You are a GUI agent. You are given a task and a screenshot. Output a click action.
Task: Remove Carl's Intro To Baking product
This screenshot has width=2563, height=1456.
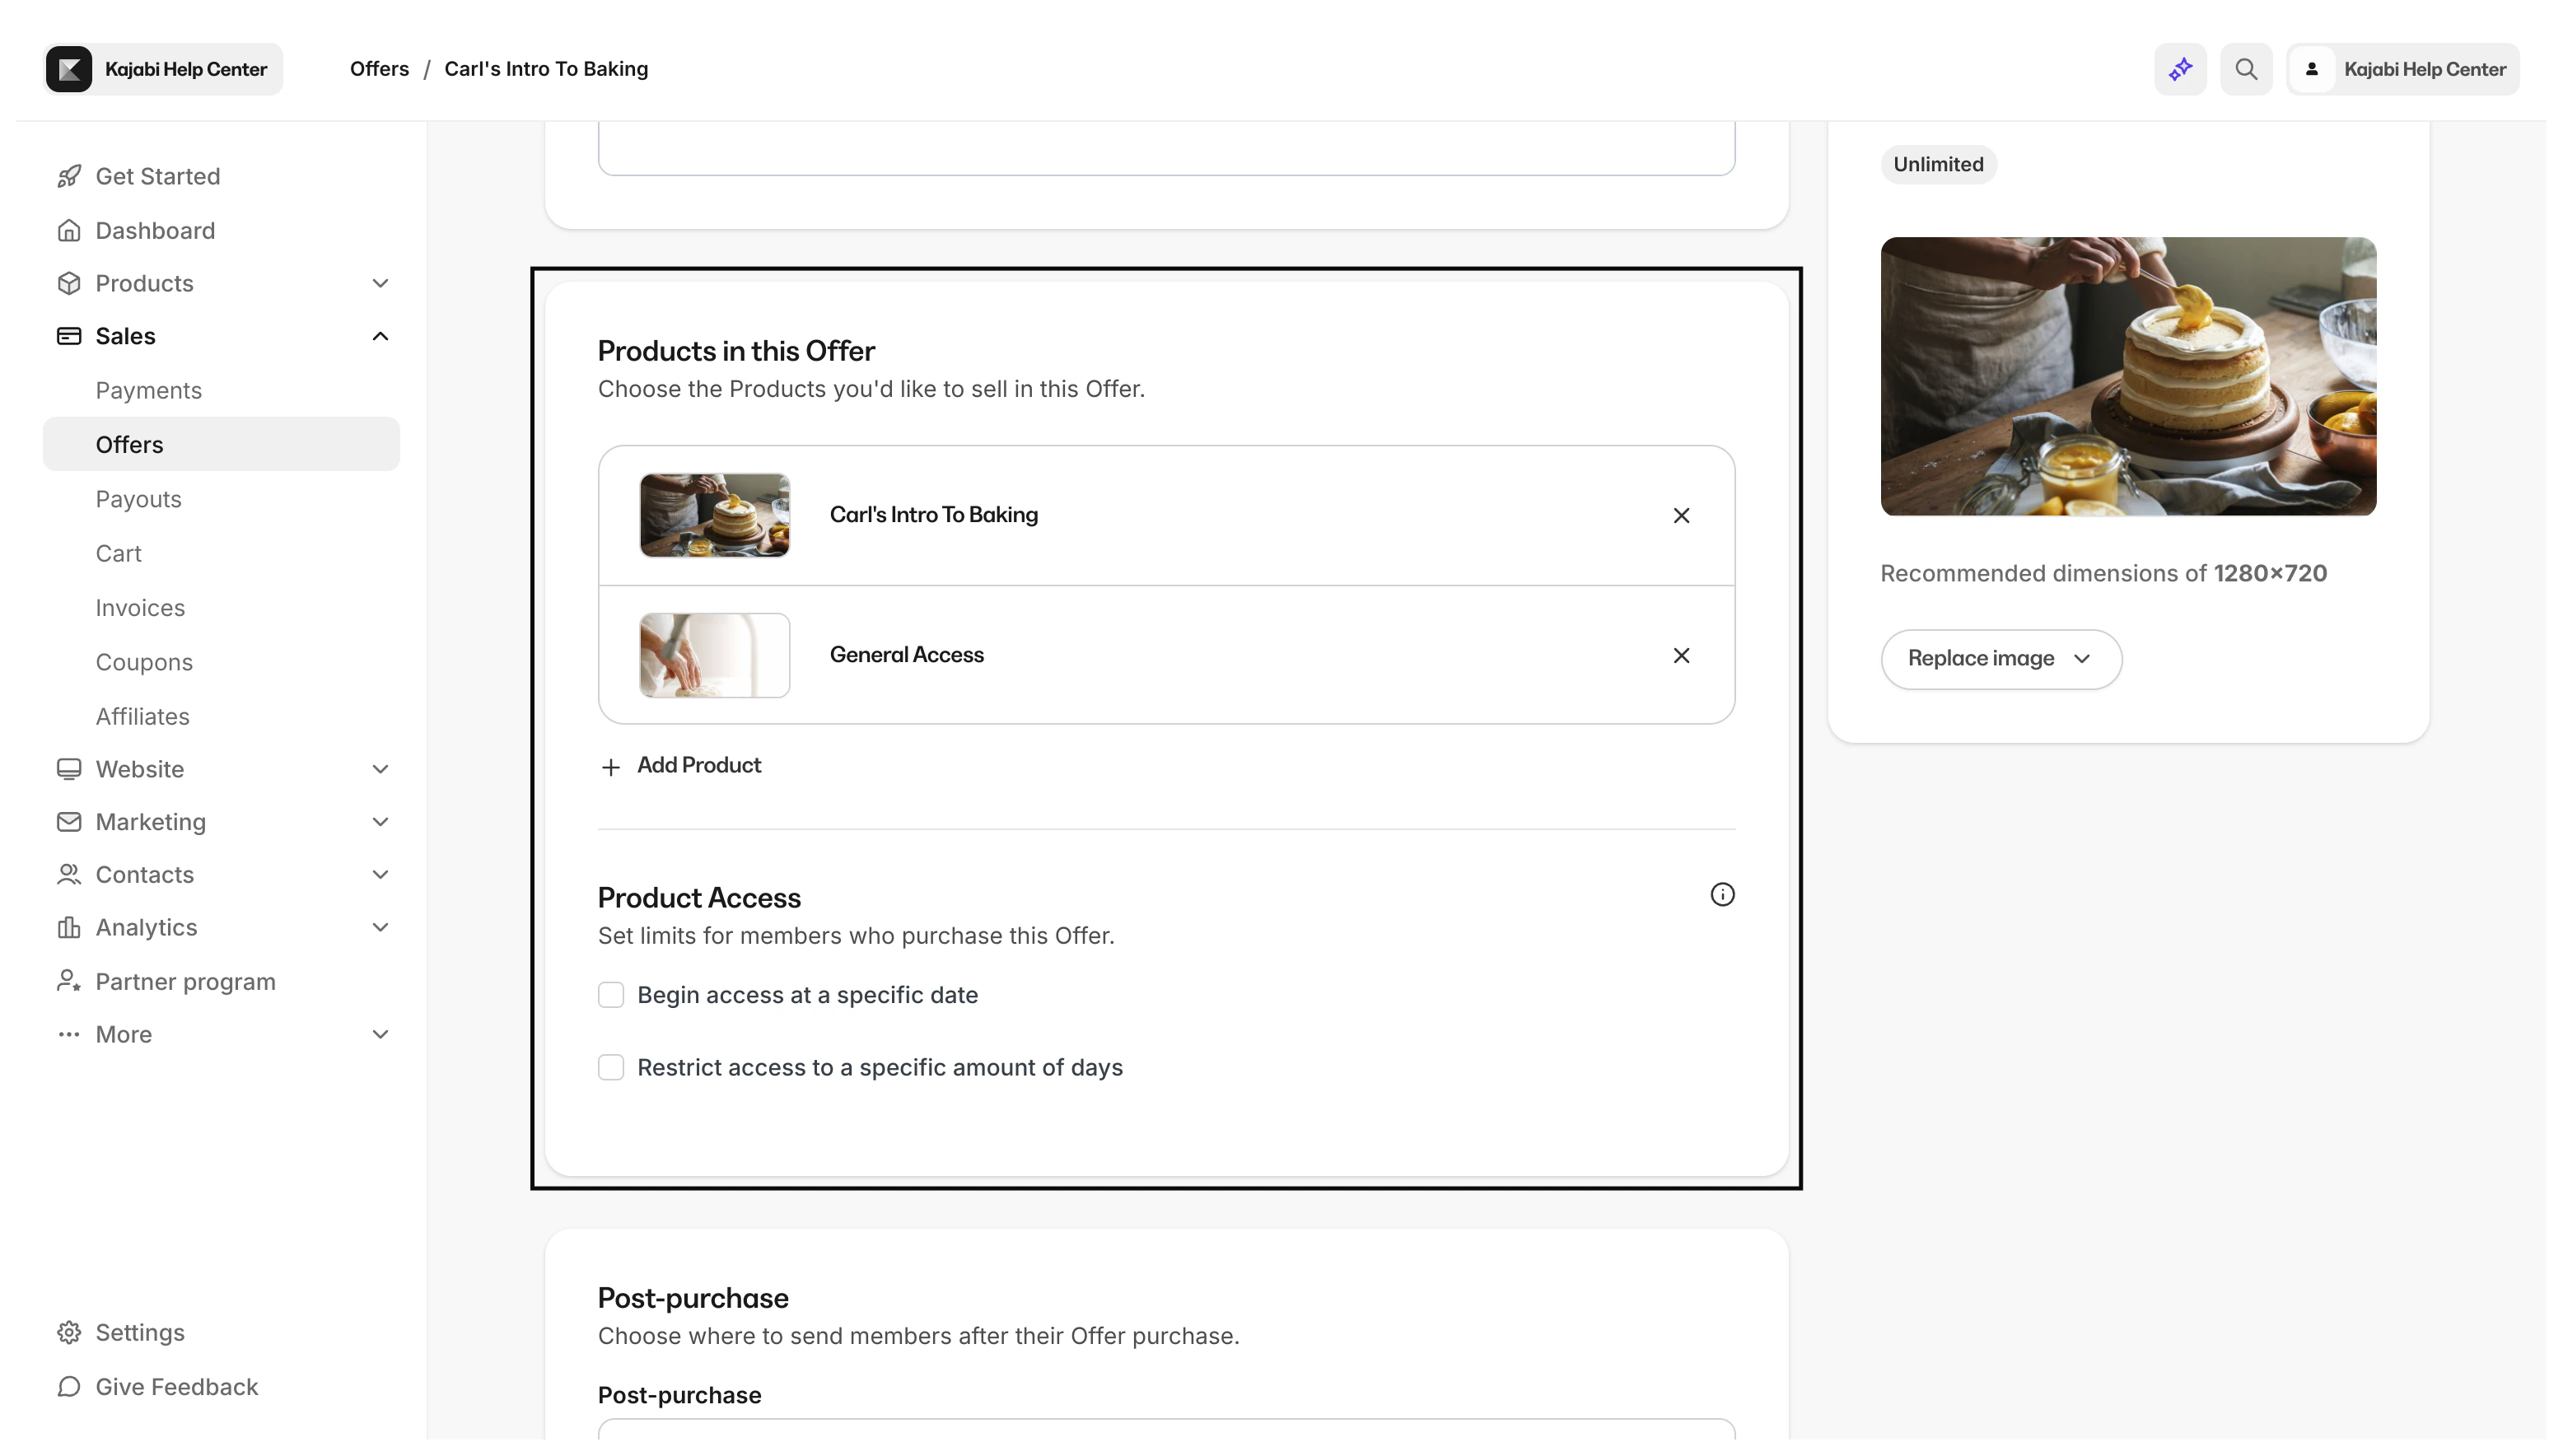1681,515
